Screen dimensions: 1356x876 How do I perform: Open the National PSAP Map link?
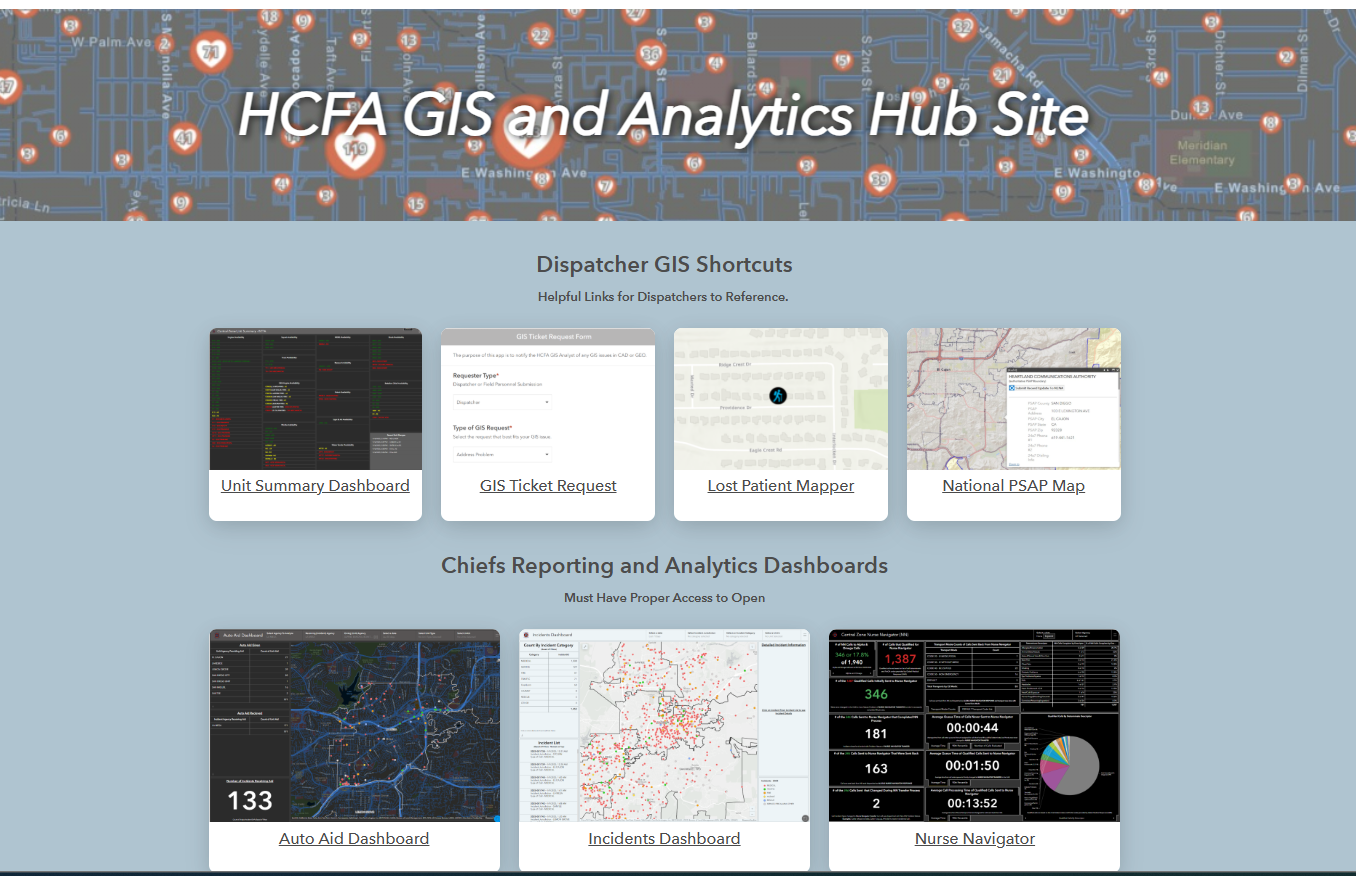click(x=1013, y=486)
